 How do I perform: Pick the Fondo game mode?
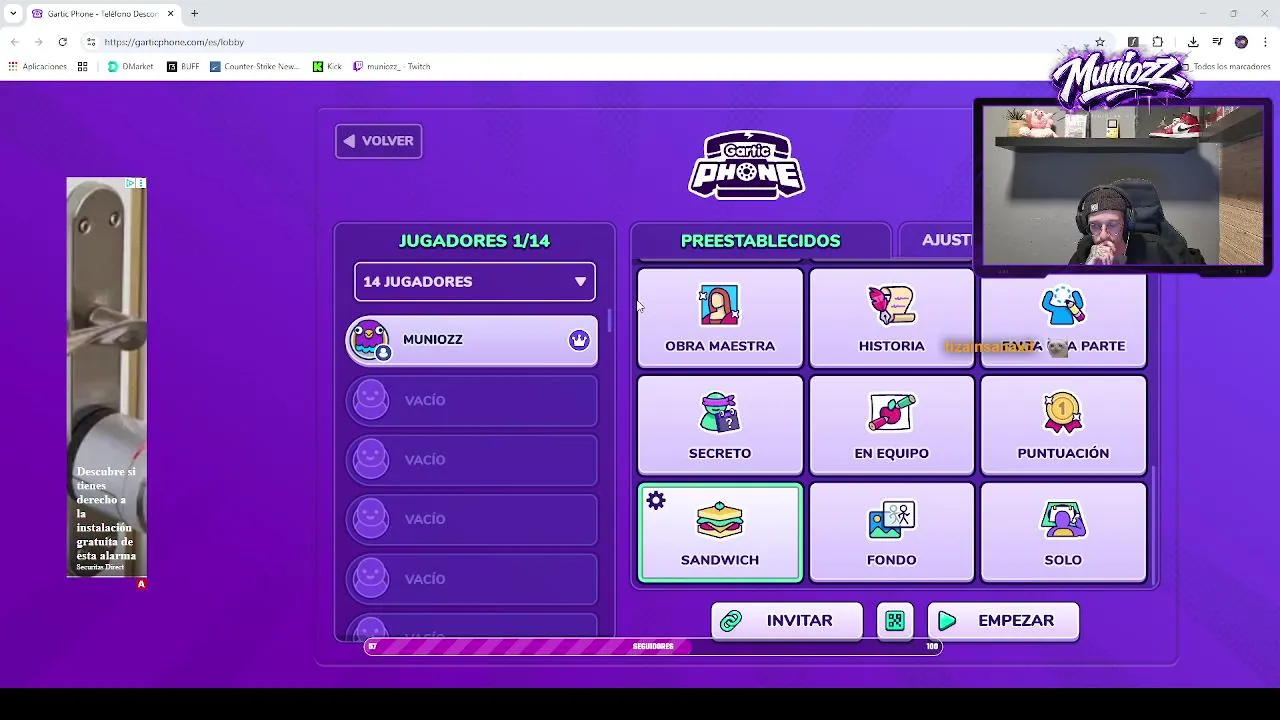891,532
